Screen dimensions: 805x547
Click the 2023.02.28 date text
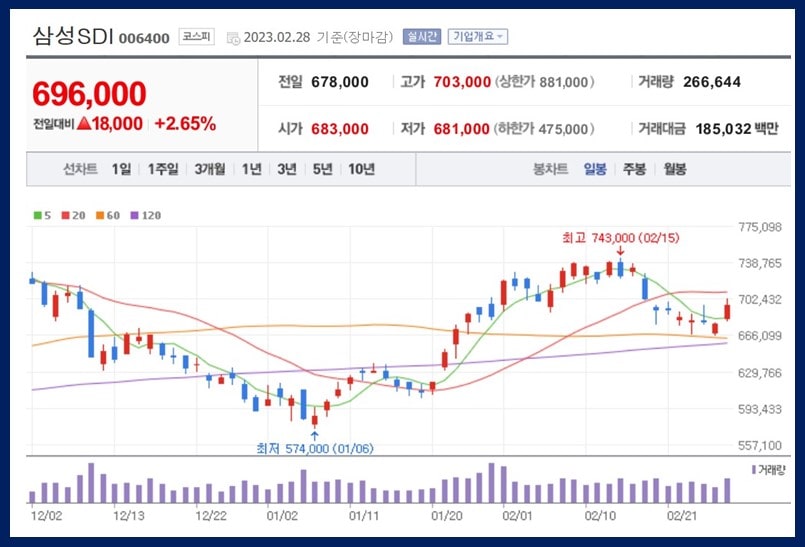coord(277,37)
